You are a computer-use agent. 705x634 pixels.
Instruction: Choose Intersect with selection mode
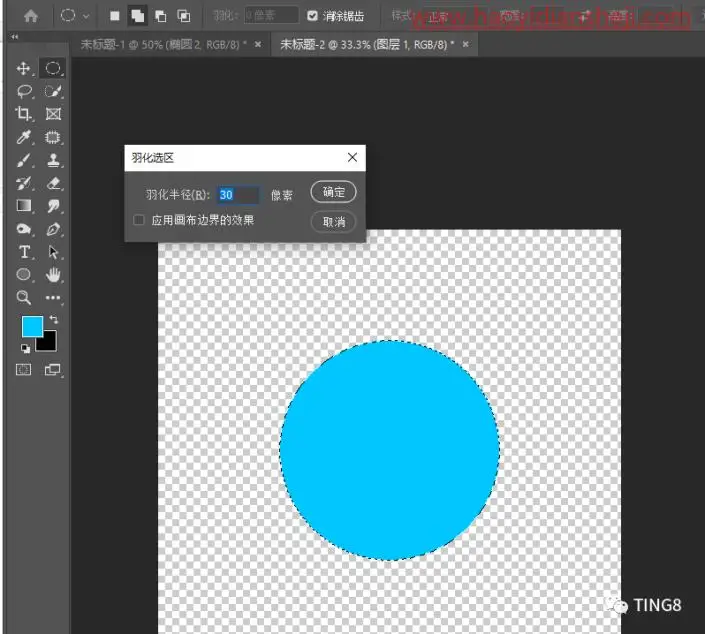tap(183, 16)
